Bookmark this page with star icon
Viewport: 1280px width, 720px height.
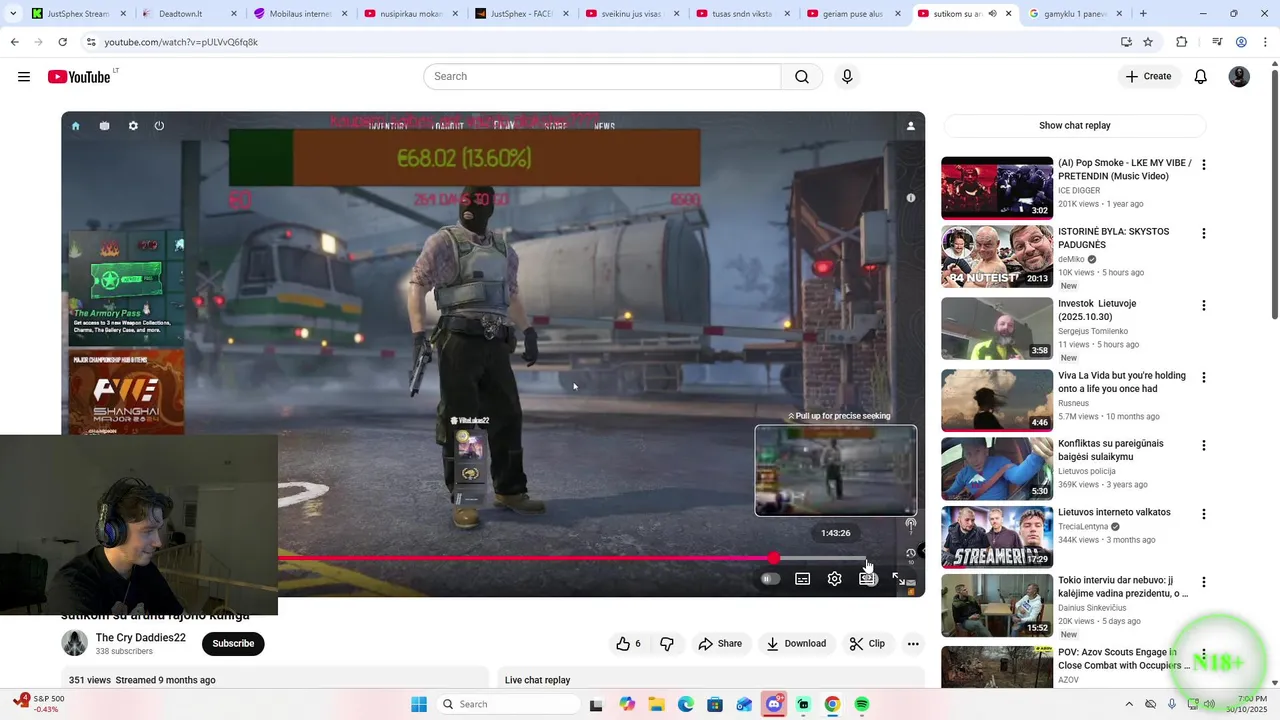click(1148, 42)
